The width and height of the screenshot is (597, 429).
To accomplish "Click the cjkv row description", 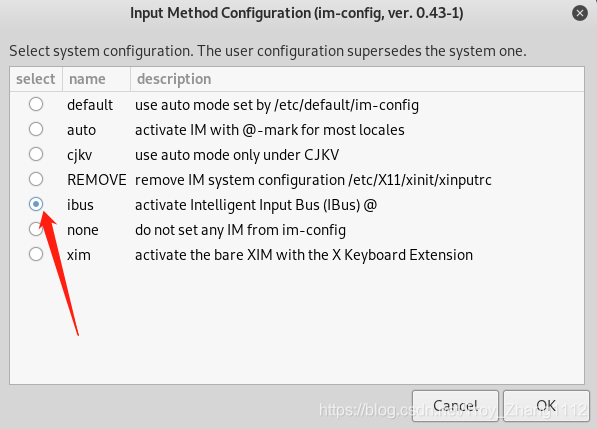I will (237, 155).
